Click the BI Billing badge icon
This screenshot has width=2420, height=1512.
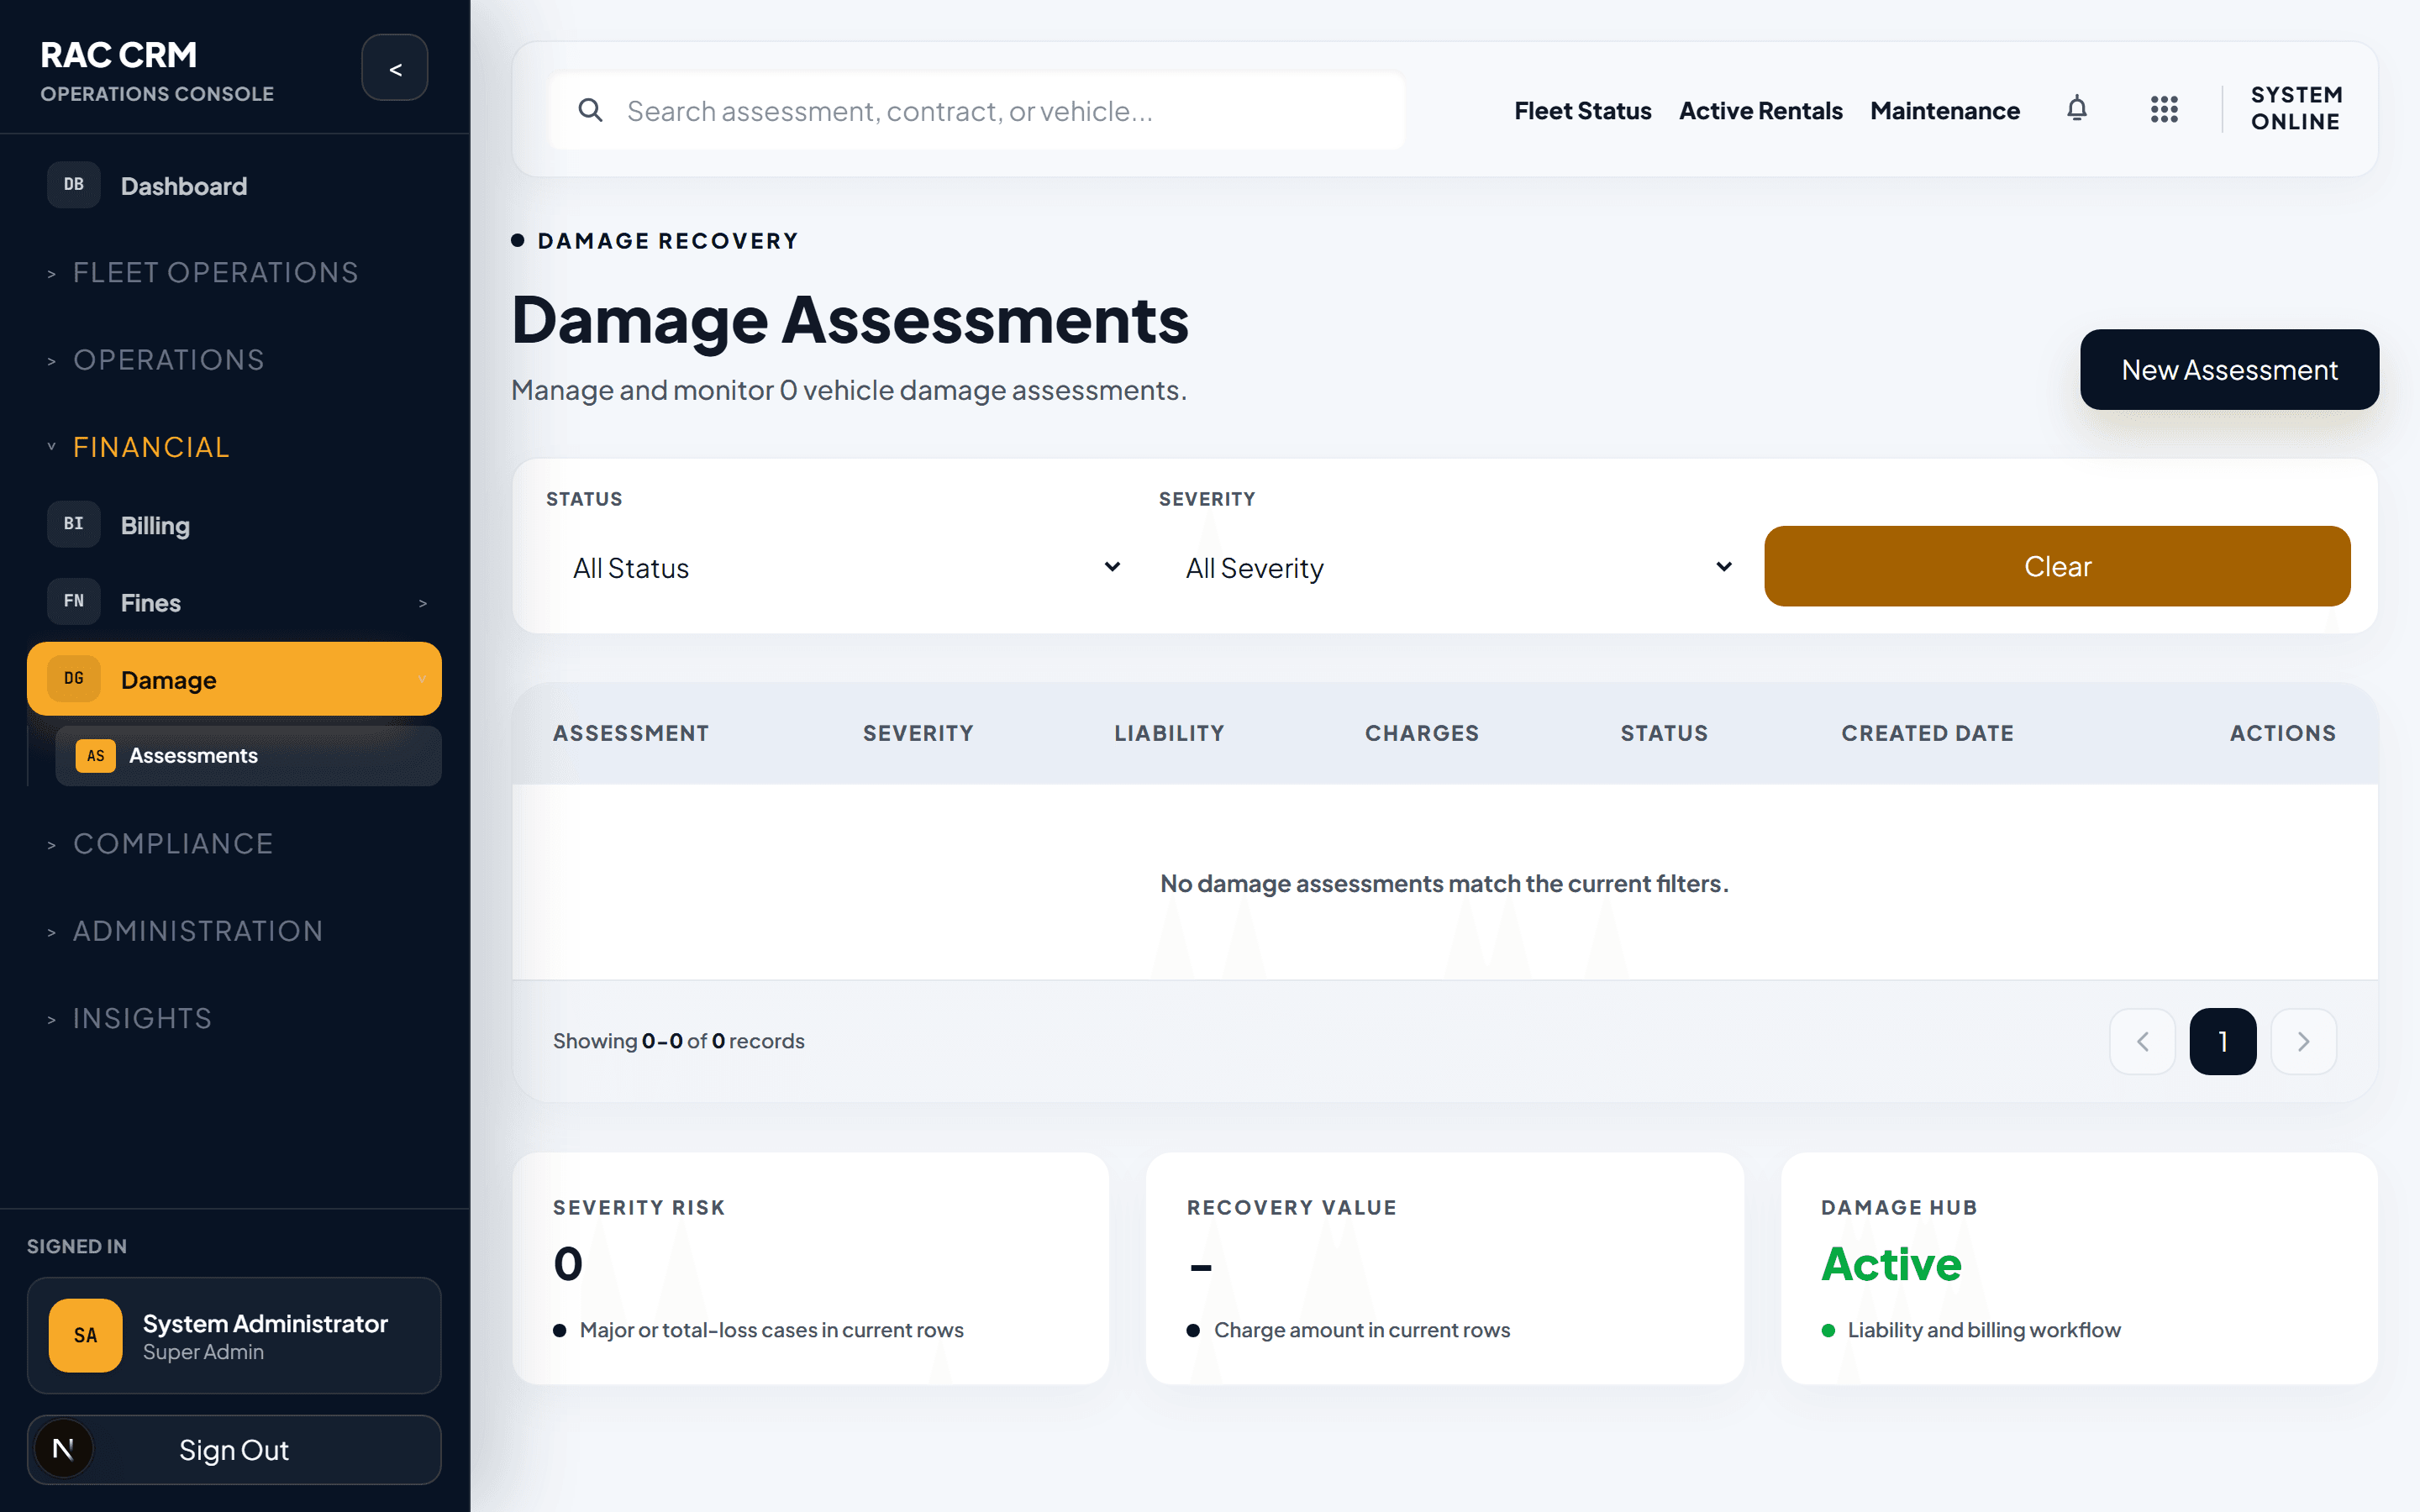pyautogui.click(x=74, y=524)
